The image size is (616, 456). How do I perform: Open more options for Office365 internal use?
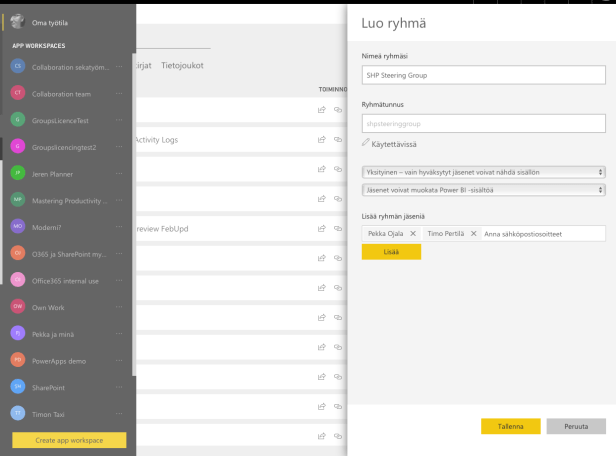click(119, 280)
